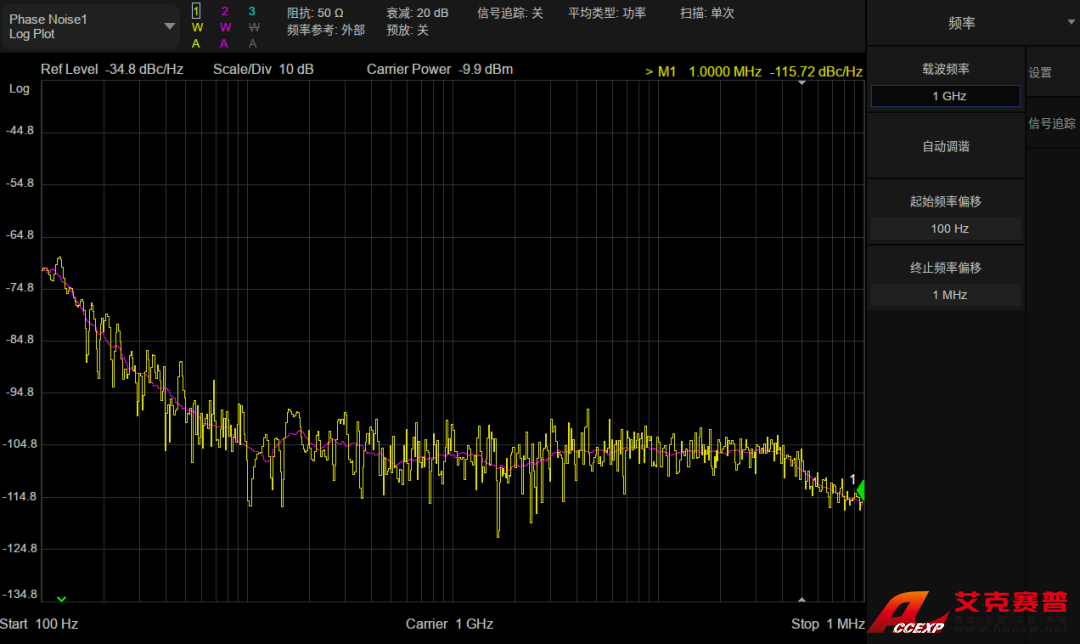Image resolution: width=1080 pixels, height=644 pixels.
Task: Click the green arrow at the plot bottom-left
Action: 62,598
